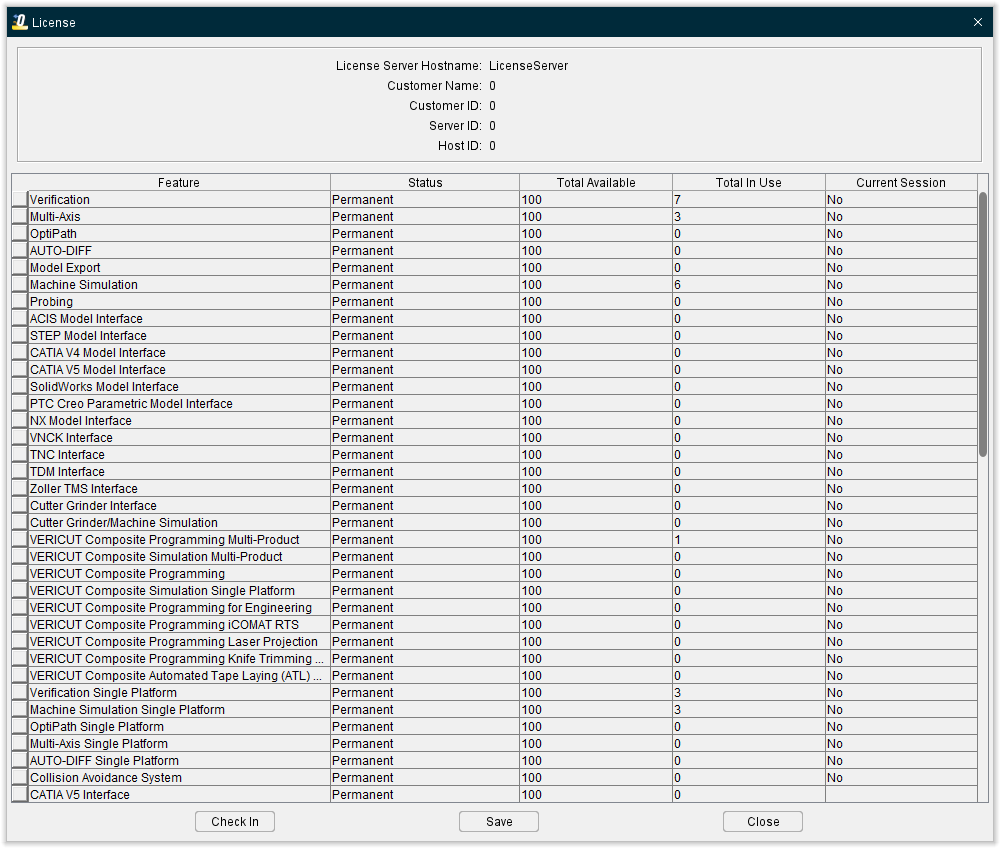This screenshot has height=848, width=1000.
Task: Click the CATIA V5 Model Interface cell
Action: (x=179, y=370)
